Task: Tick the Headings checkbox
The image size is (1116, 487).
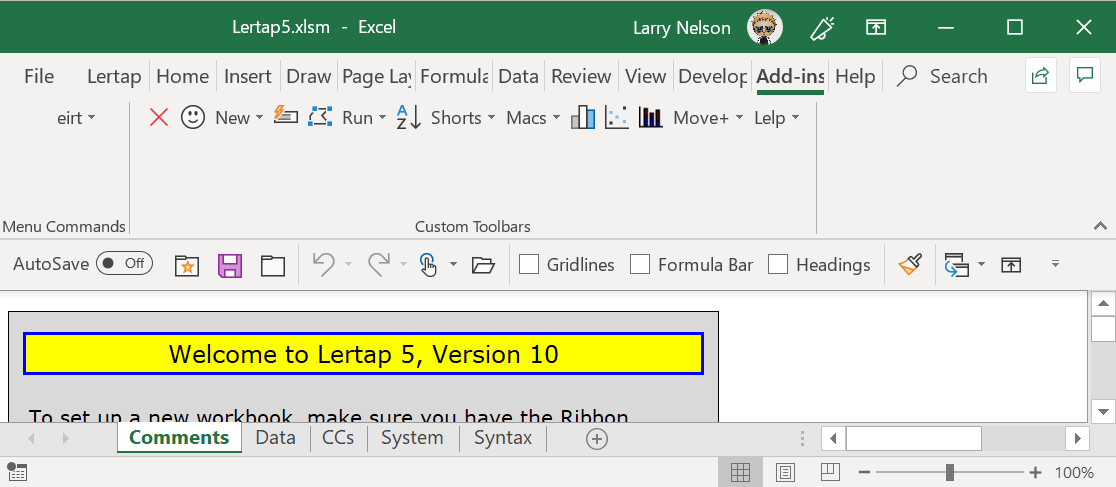Action: [x=778, y=265]
